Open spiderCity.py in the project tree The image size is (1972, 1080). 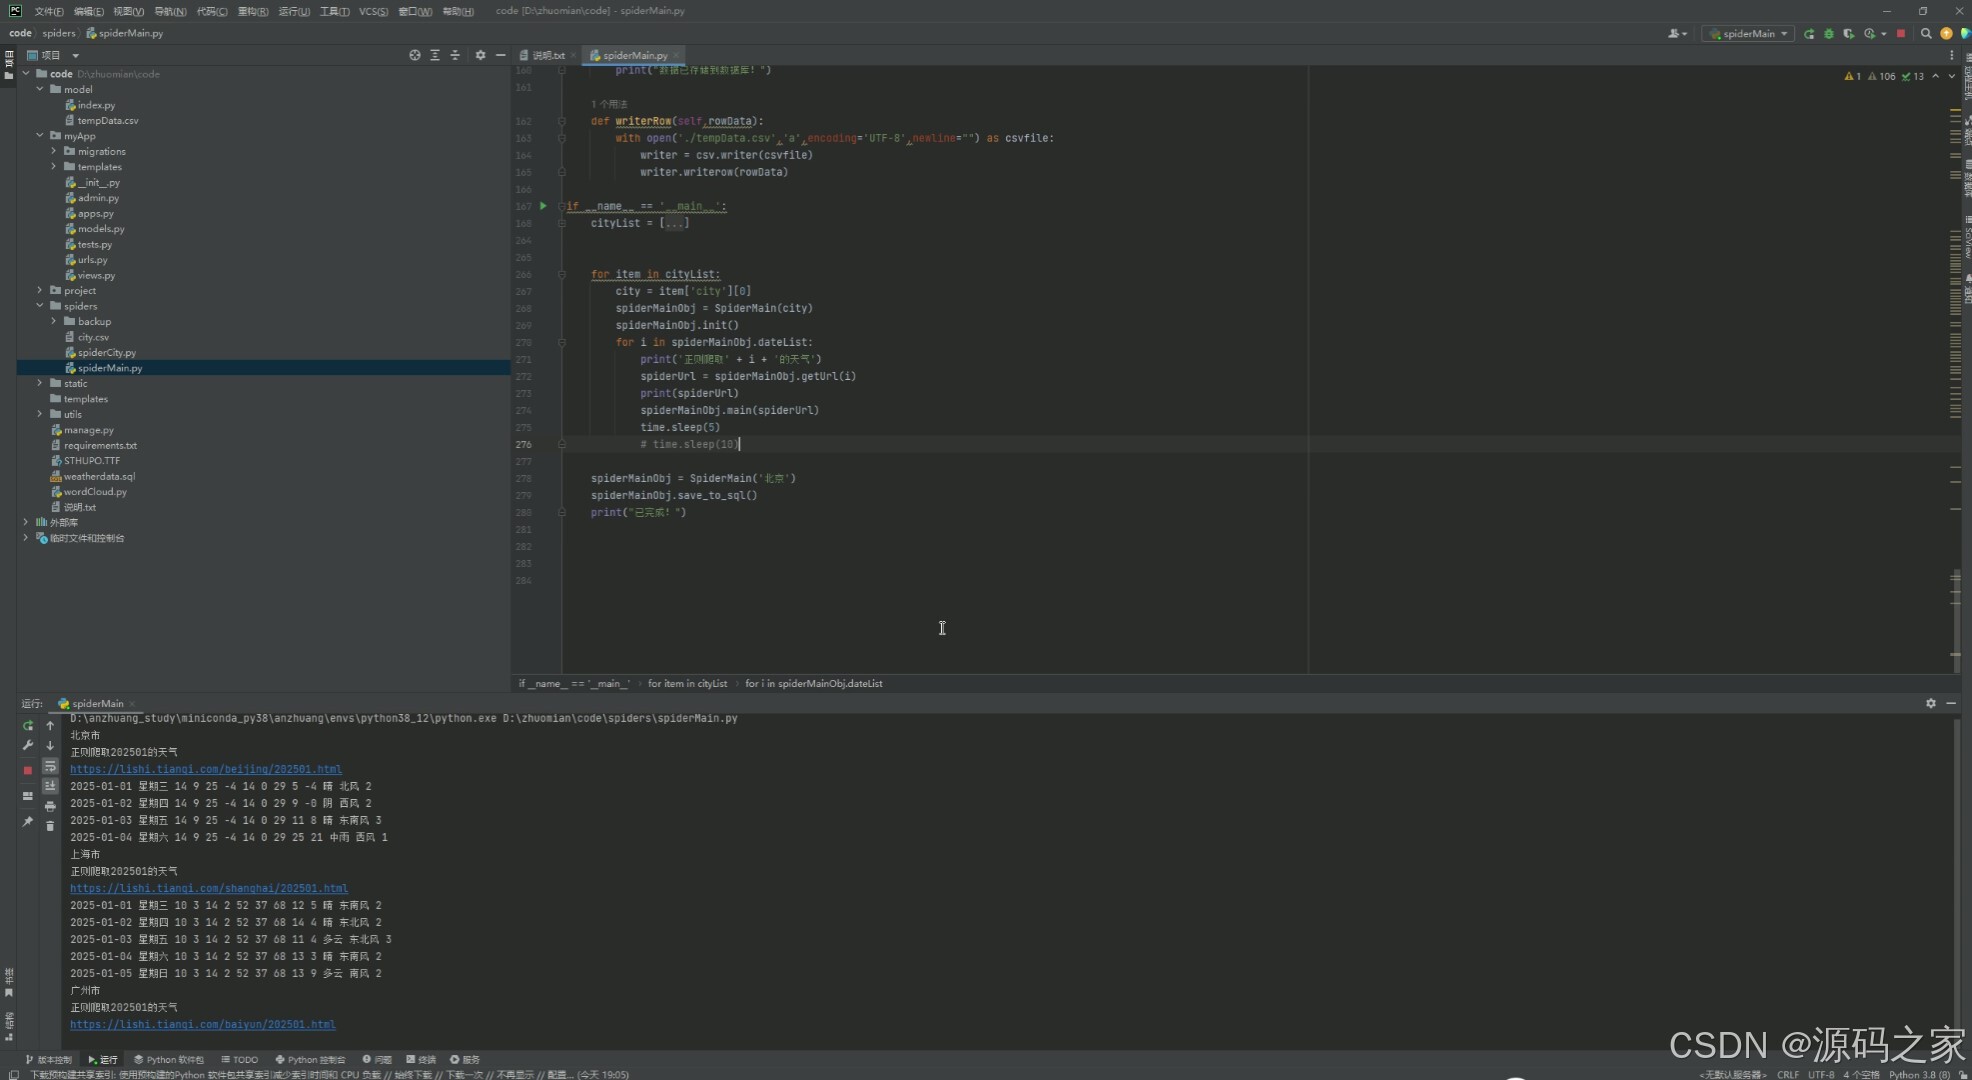tap(106, 353)
